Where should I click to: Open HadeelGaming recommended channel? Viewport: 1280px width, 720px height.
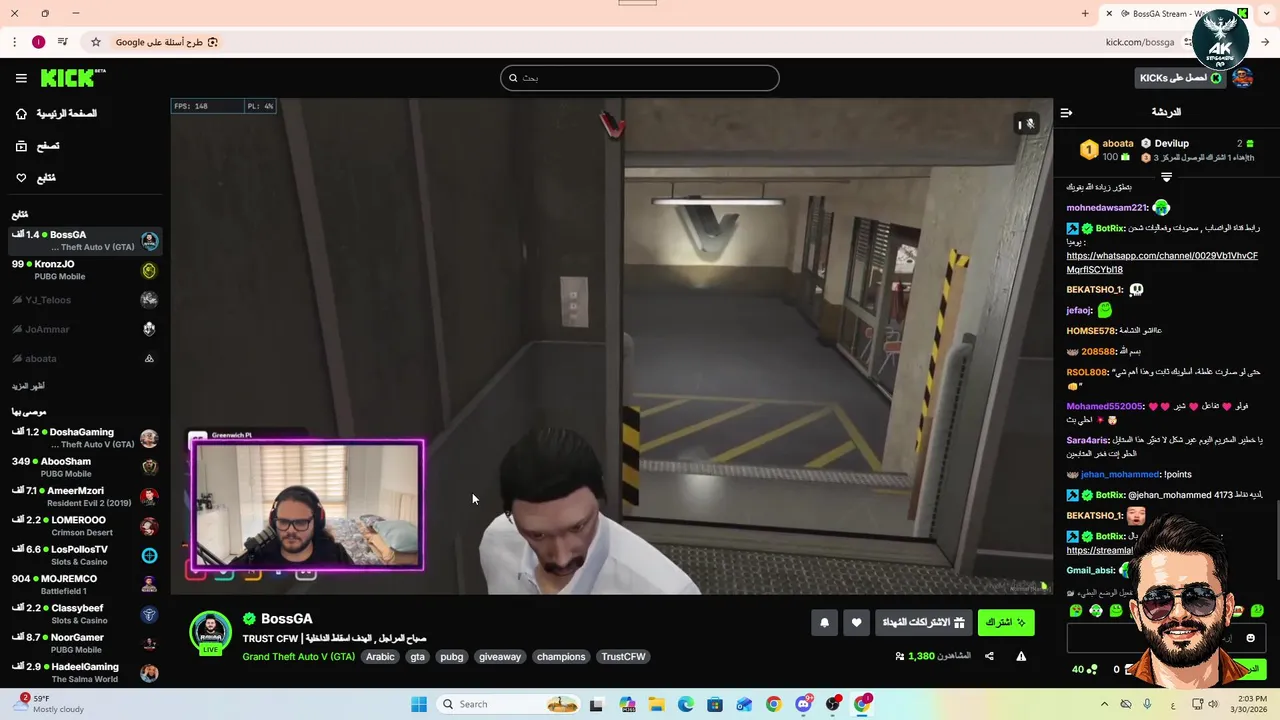[x=84, y=672]
